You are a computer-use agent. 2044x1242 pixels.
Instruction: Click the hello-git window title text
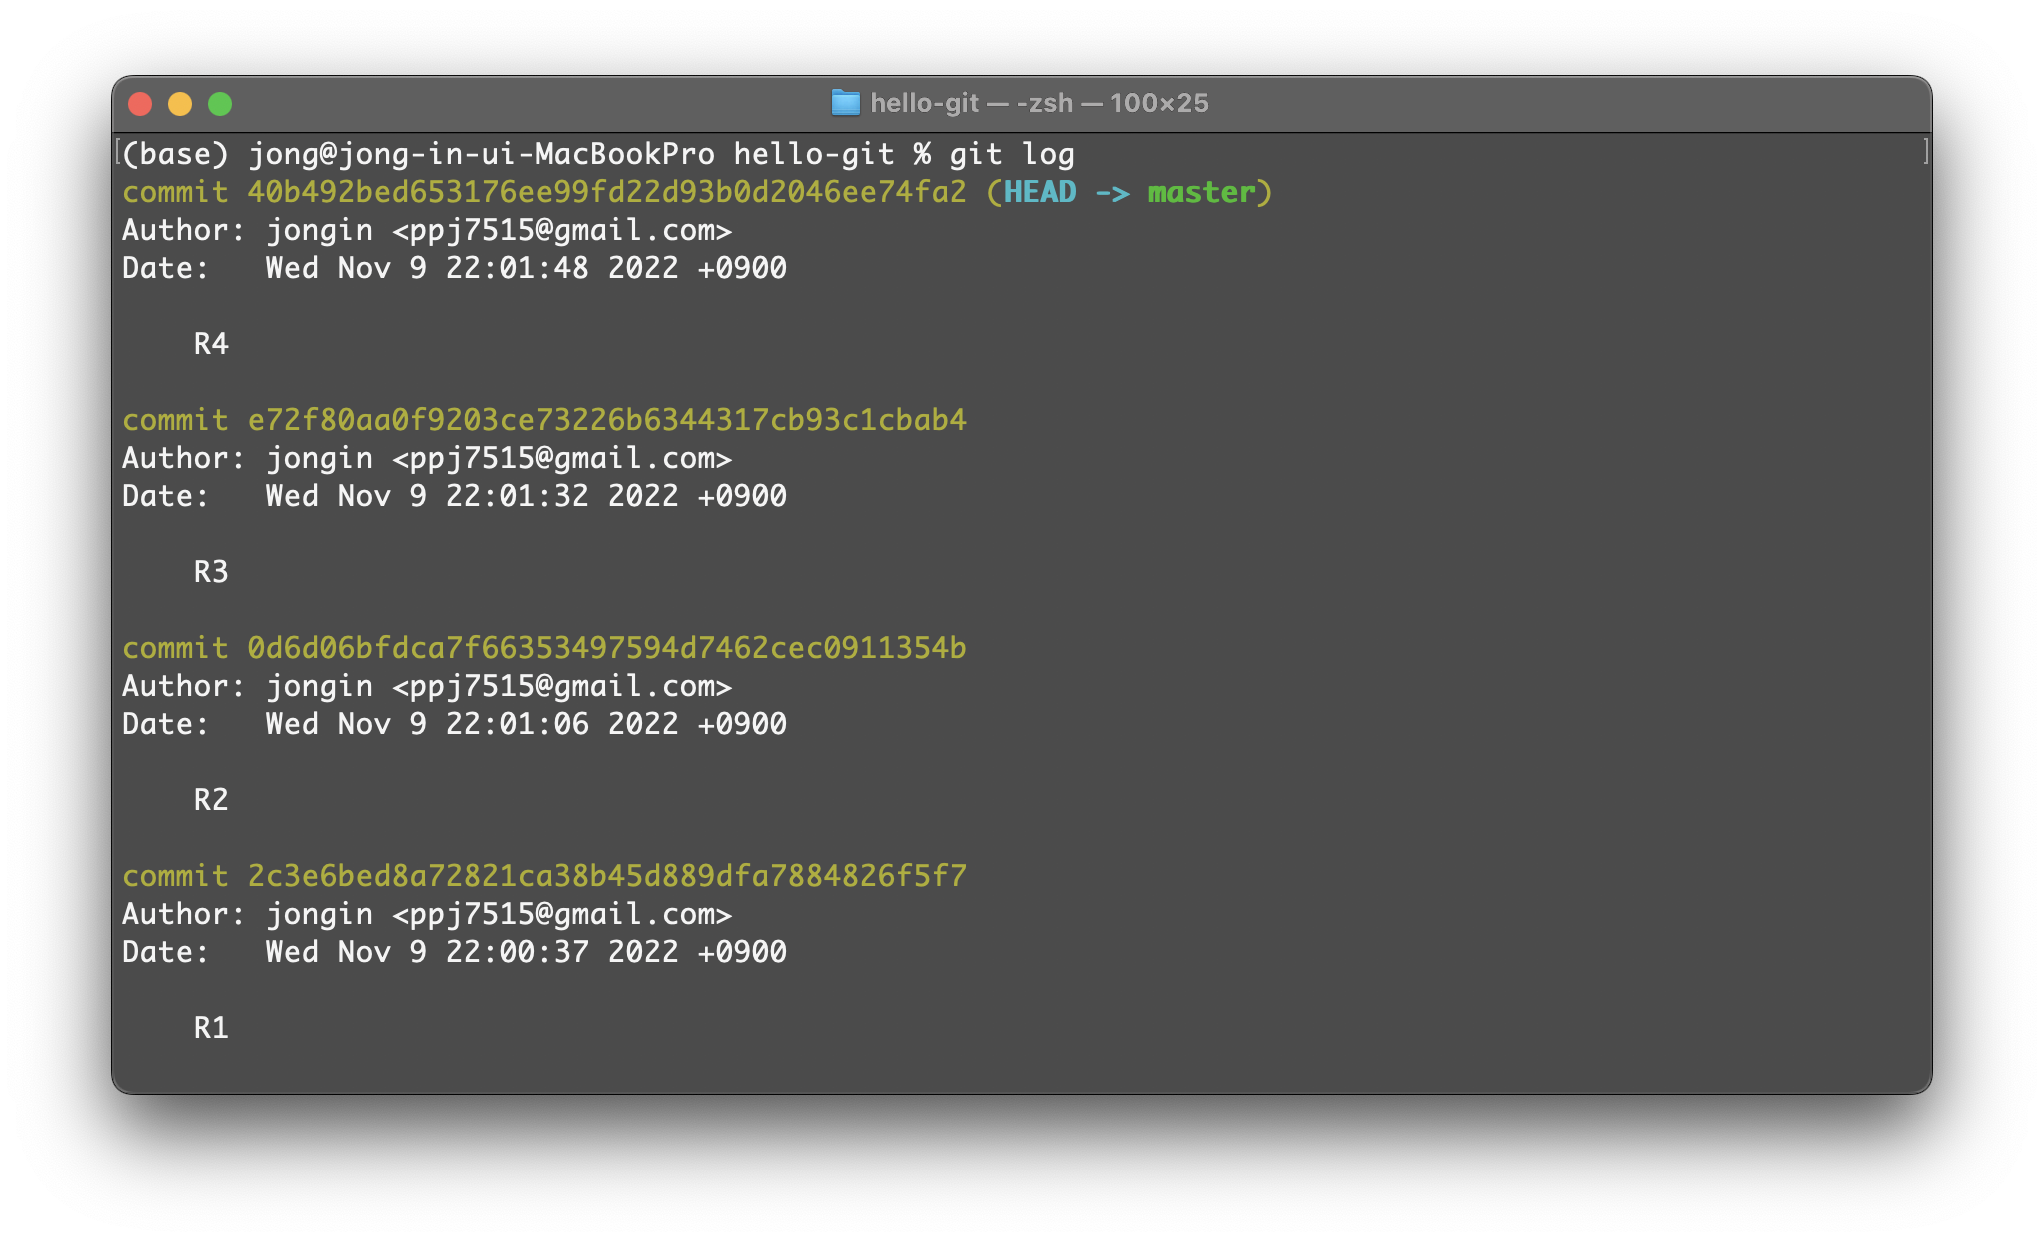pyautogui.click(x=1038, y=103)
